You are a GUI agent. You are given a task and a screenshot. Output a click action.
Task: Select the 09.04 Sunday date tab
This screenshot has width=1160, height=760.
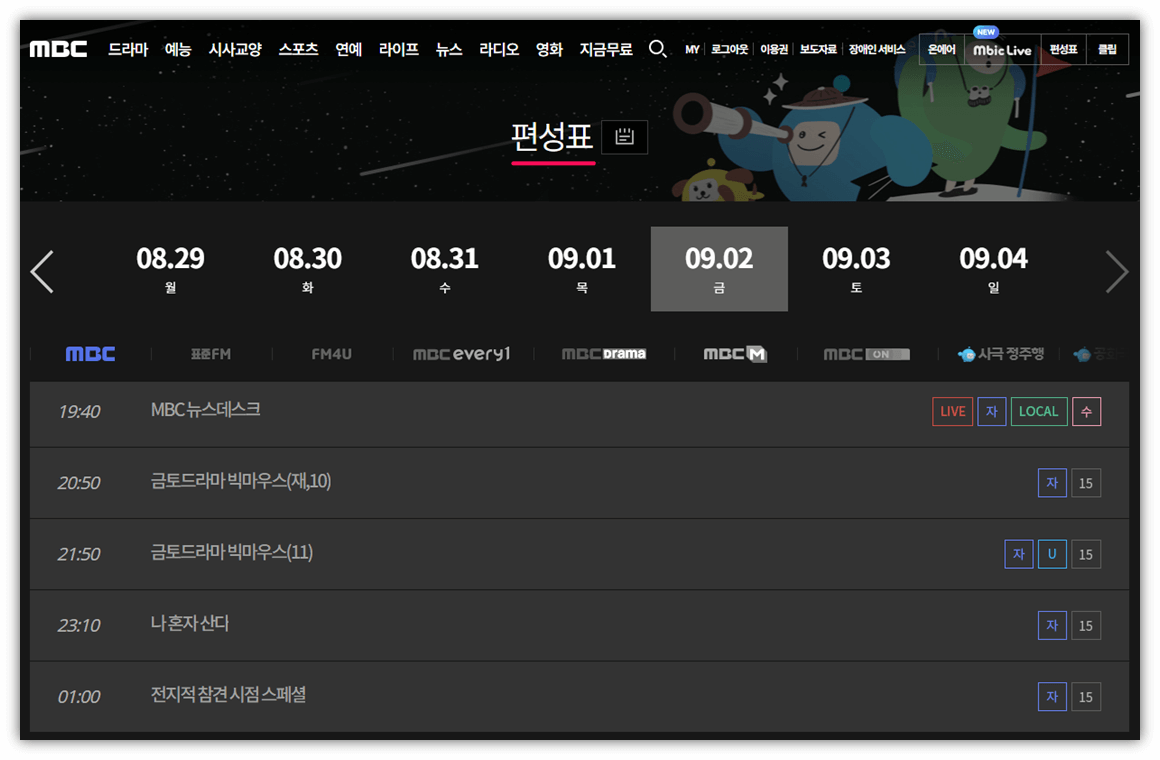coord(994,268)
